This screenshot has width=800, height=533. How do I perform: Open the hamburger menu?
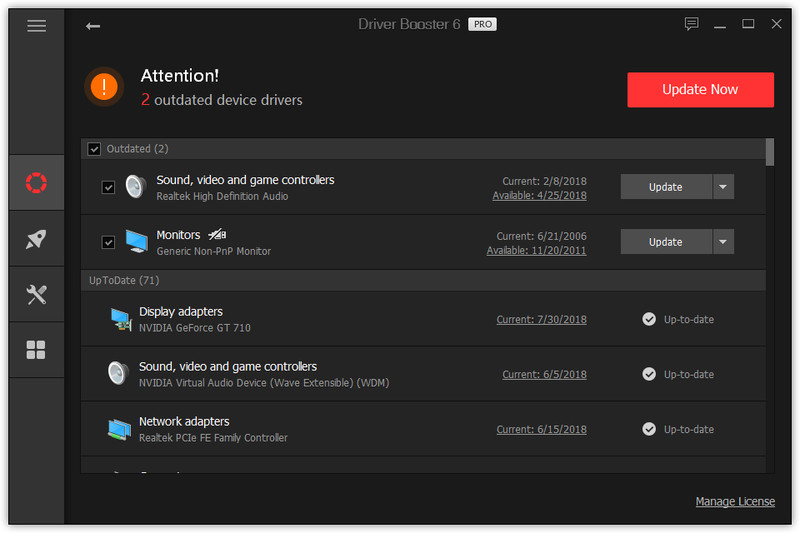36,26
